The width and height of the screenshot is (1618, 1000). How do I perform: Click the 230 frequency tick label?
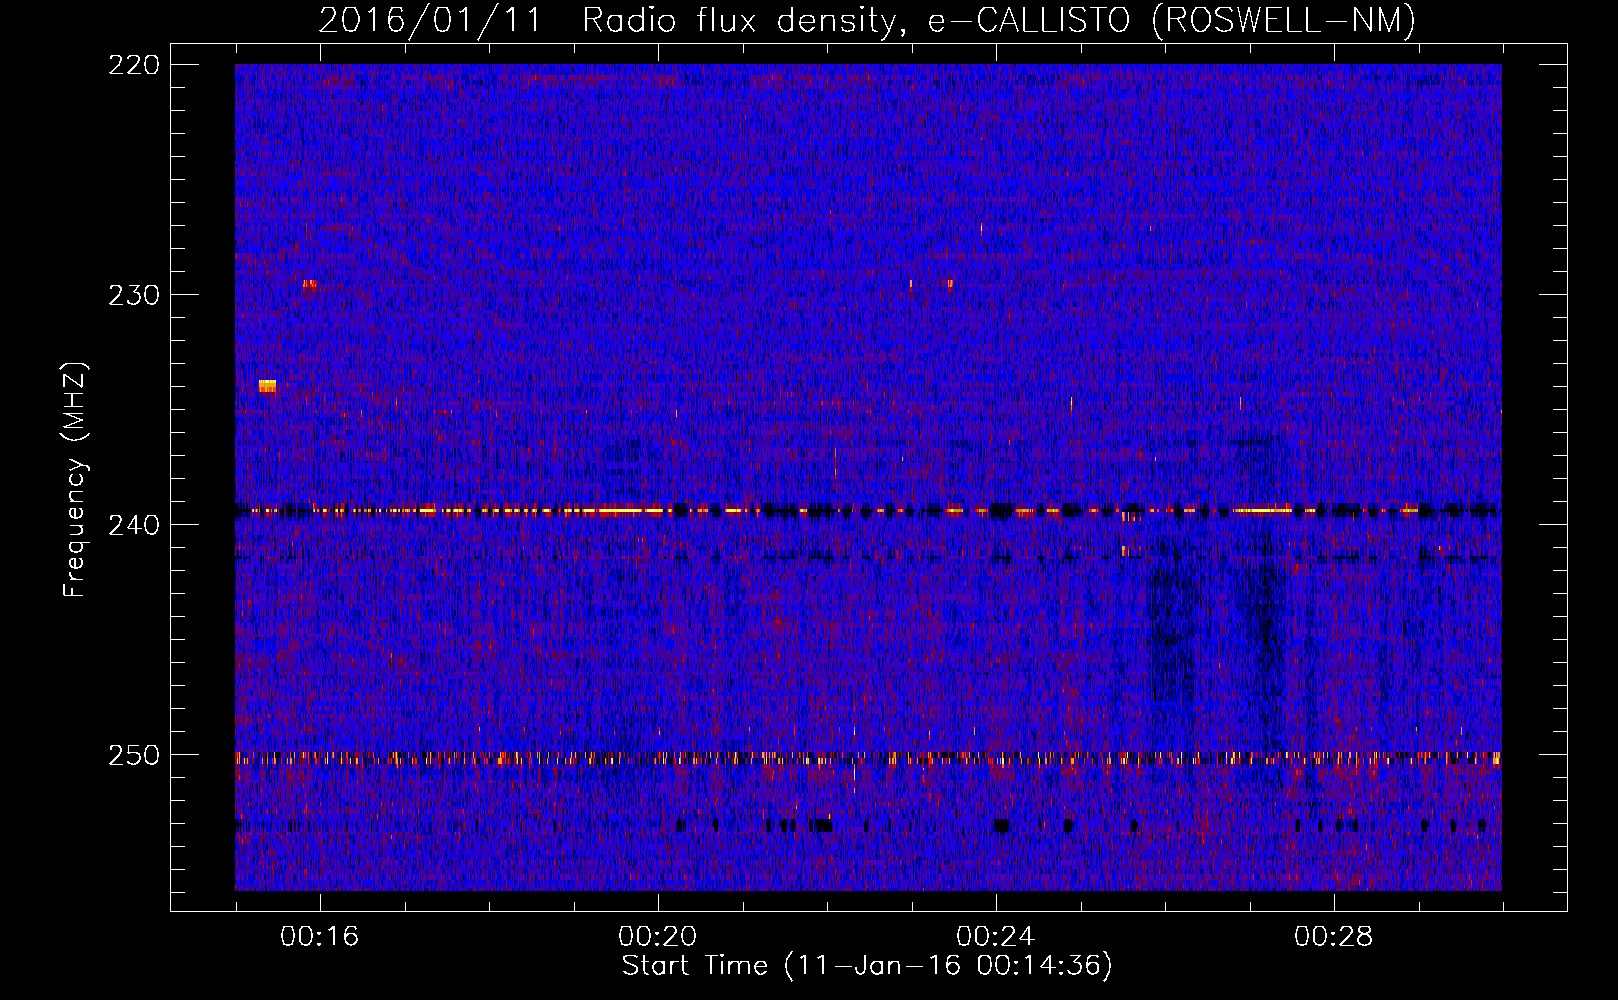tap(133, 295)
